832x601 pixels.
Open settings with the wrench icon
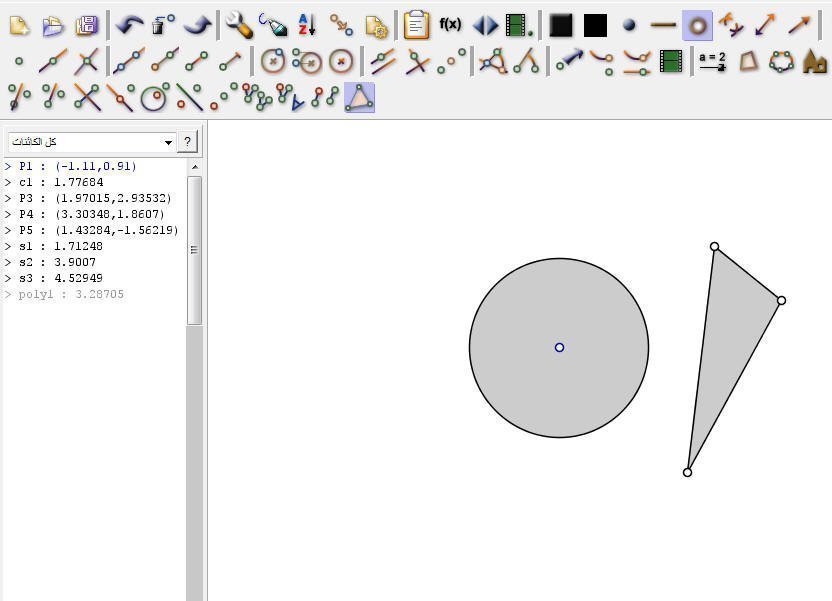(239, 25)
